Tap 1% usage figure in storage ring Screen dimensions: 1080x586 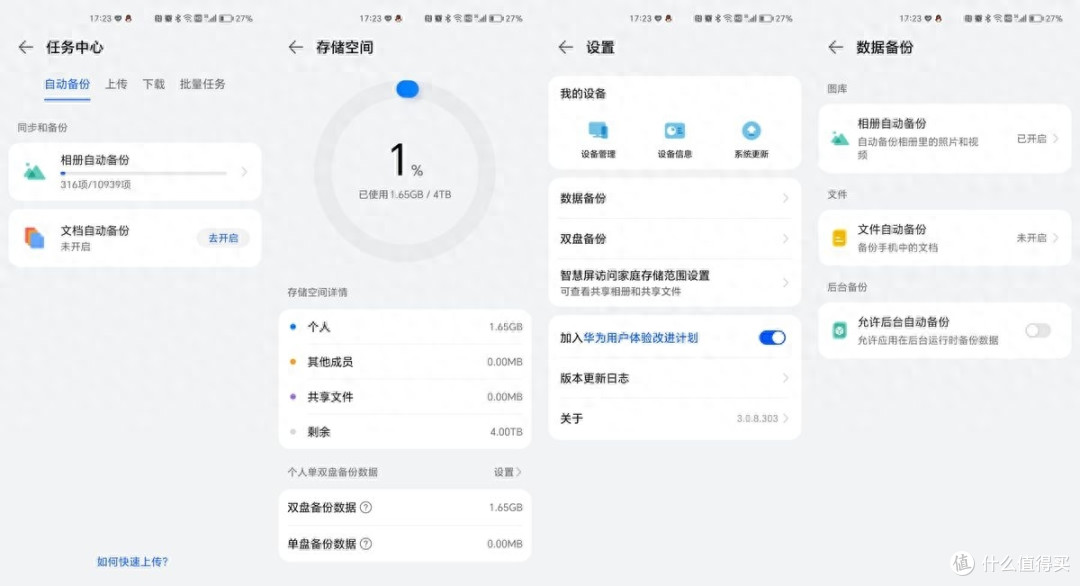406,160
